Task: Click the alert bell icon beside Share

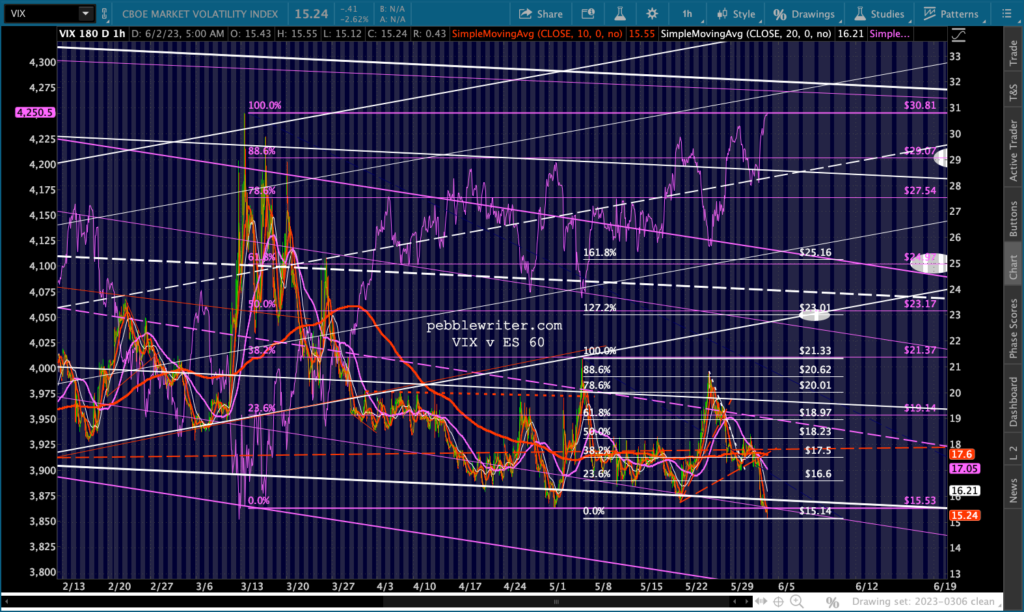Action: pyautogui.click(x=587, y=14)
